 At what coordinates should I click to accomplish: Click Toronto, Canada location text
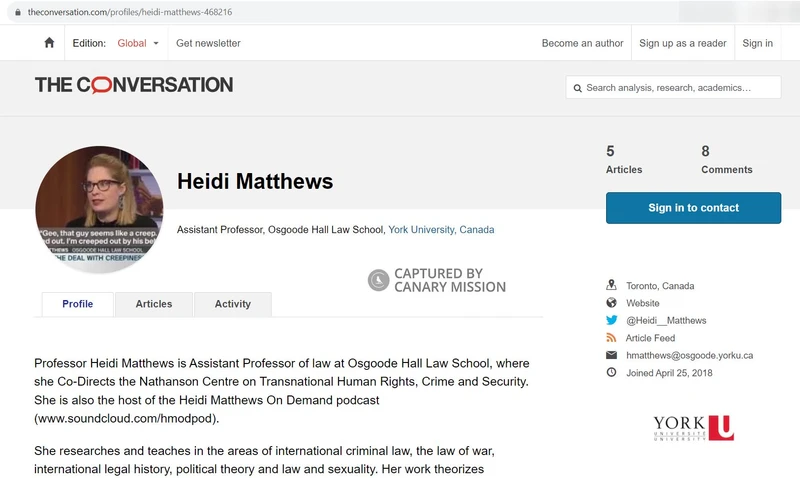point(660,286)
